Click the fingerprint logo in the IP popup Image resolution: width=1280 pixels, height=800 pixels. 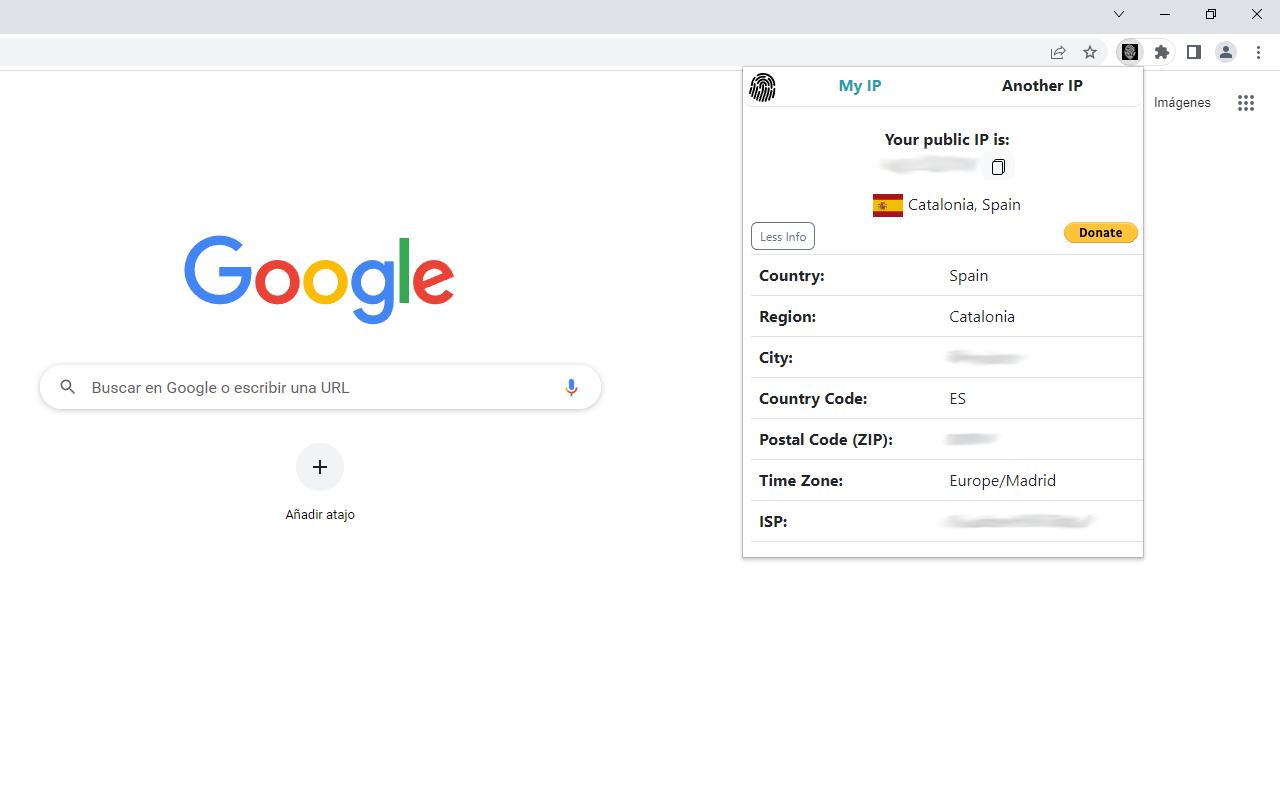(x=763, y=87)
